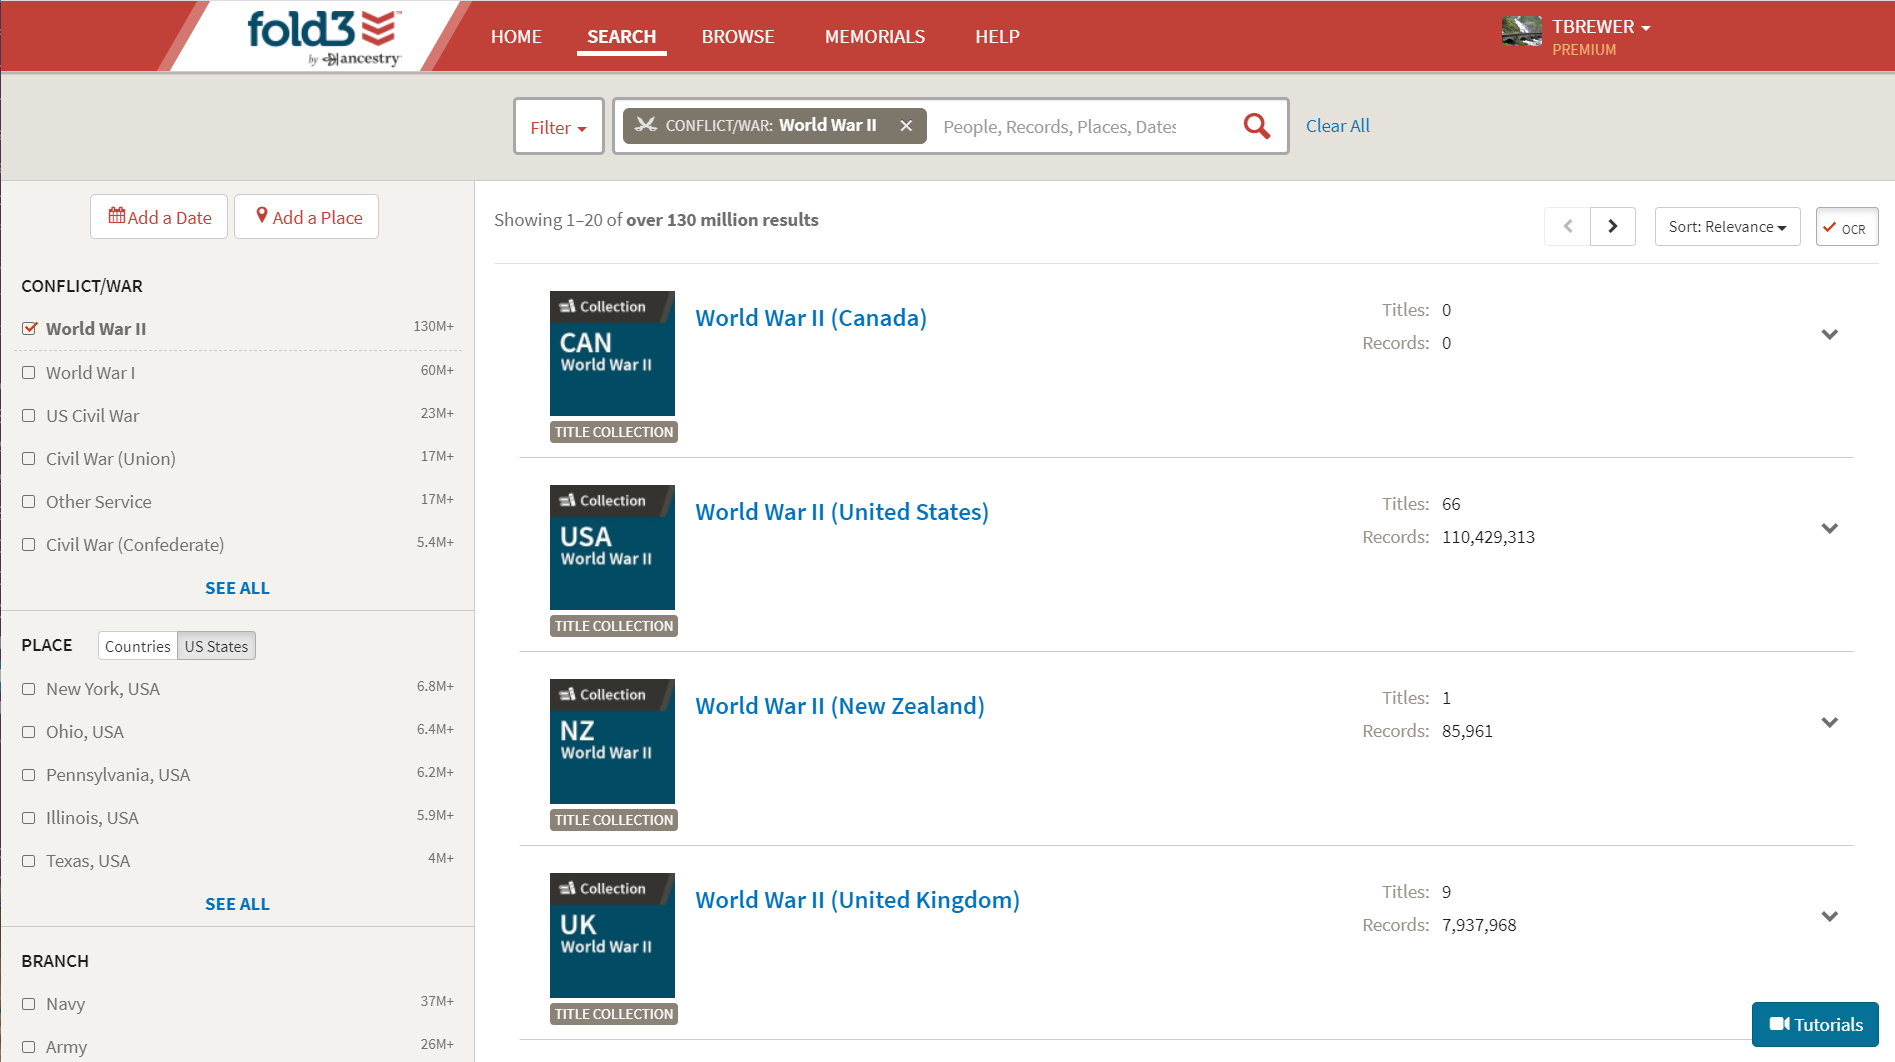Viewport: 1895px width, 1062px height.
Task: Switch to the BROWSE menu item
Action: (737, 37)
